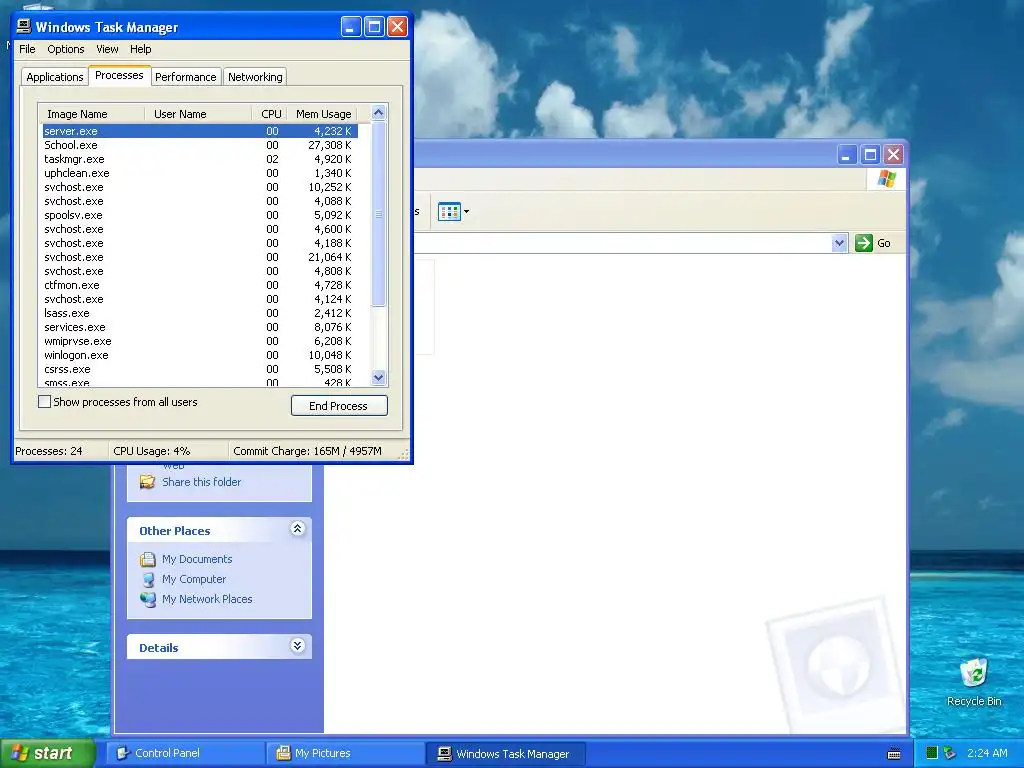Click the Commit Charge status bar entry
1024x768 pixels.
coord(307,451)
